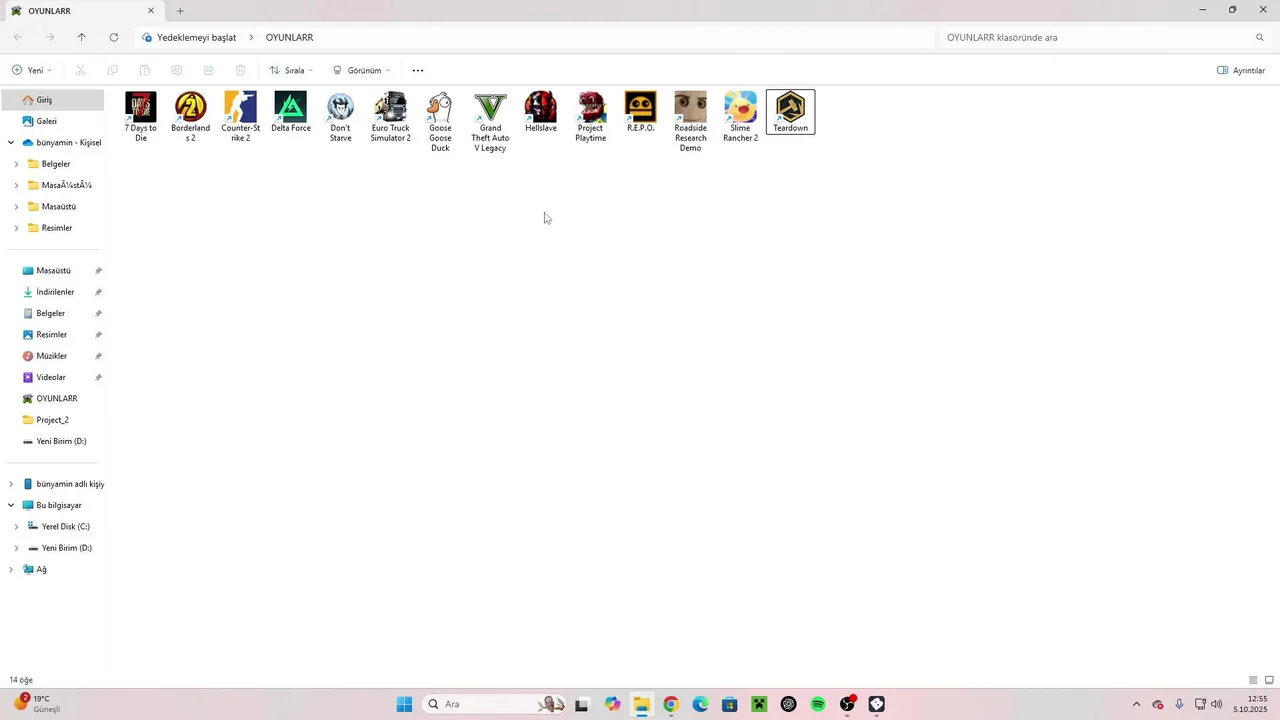Select Roadside Research Demo shortcut

tap(690, 122)
